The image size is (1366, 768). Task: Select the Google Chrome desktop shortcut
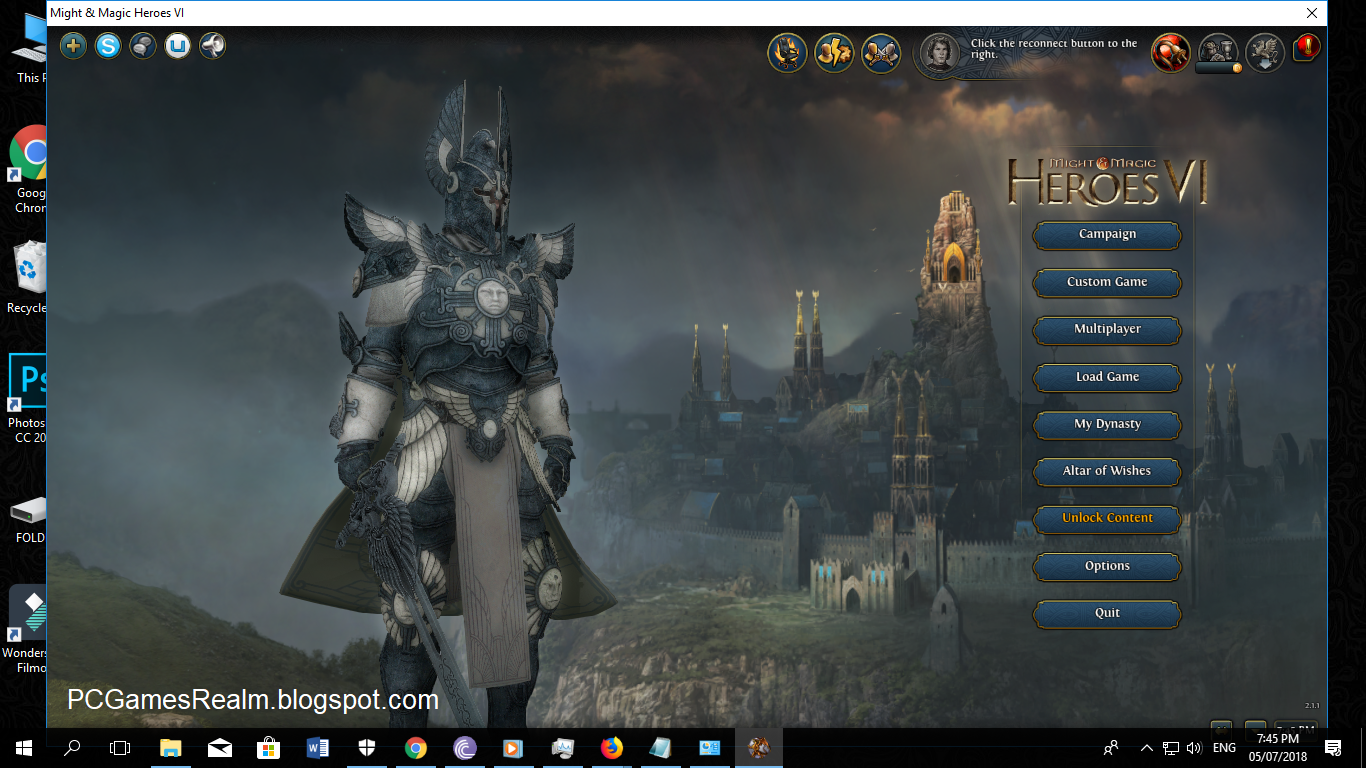[30, 170]
